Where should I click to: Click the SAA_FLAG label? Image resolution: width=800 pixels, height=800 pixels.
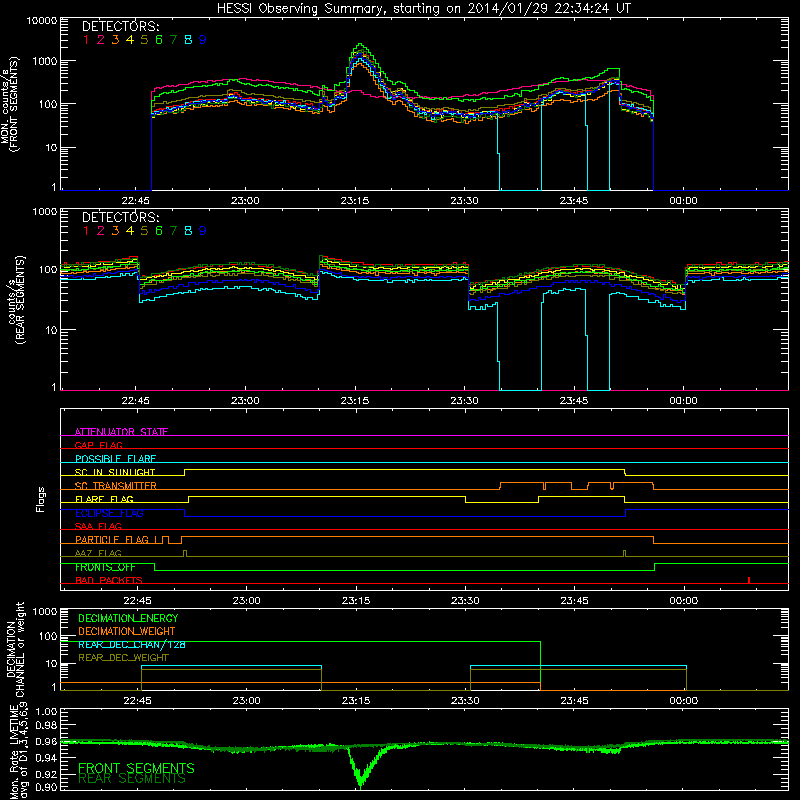coord(98,526)
